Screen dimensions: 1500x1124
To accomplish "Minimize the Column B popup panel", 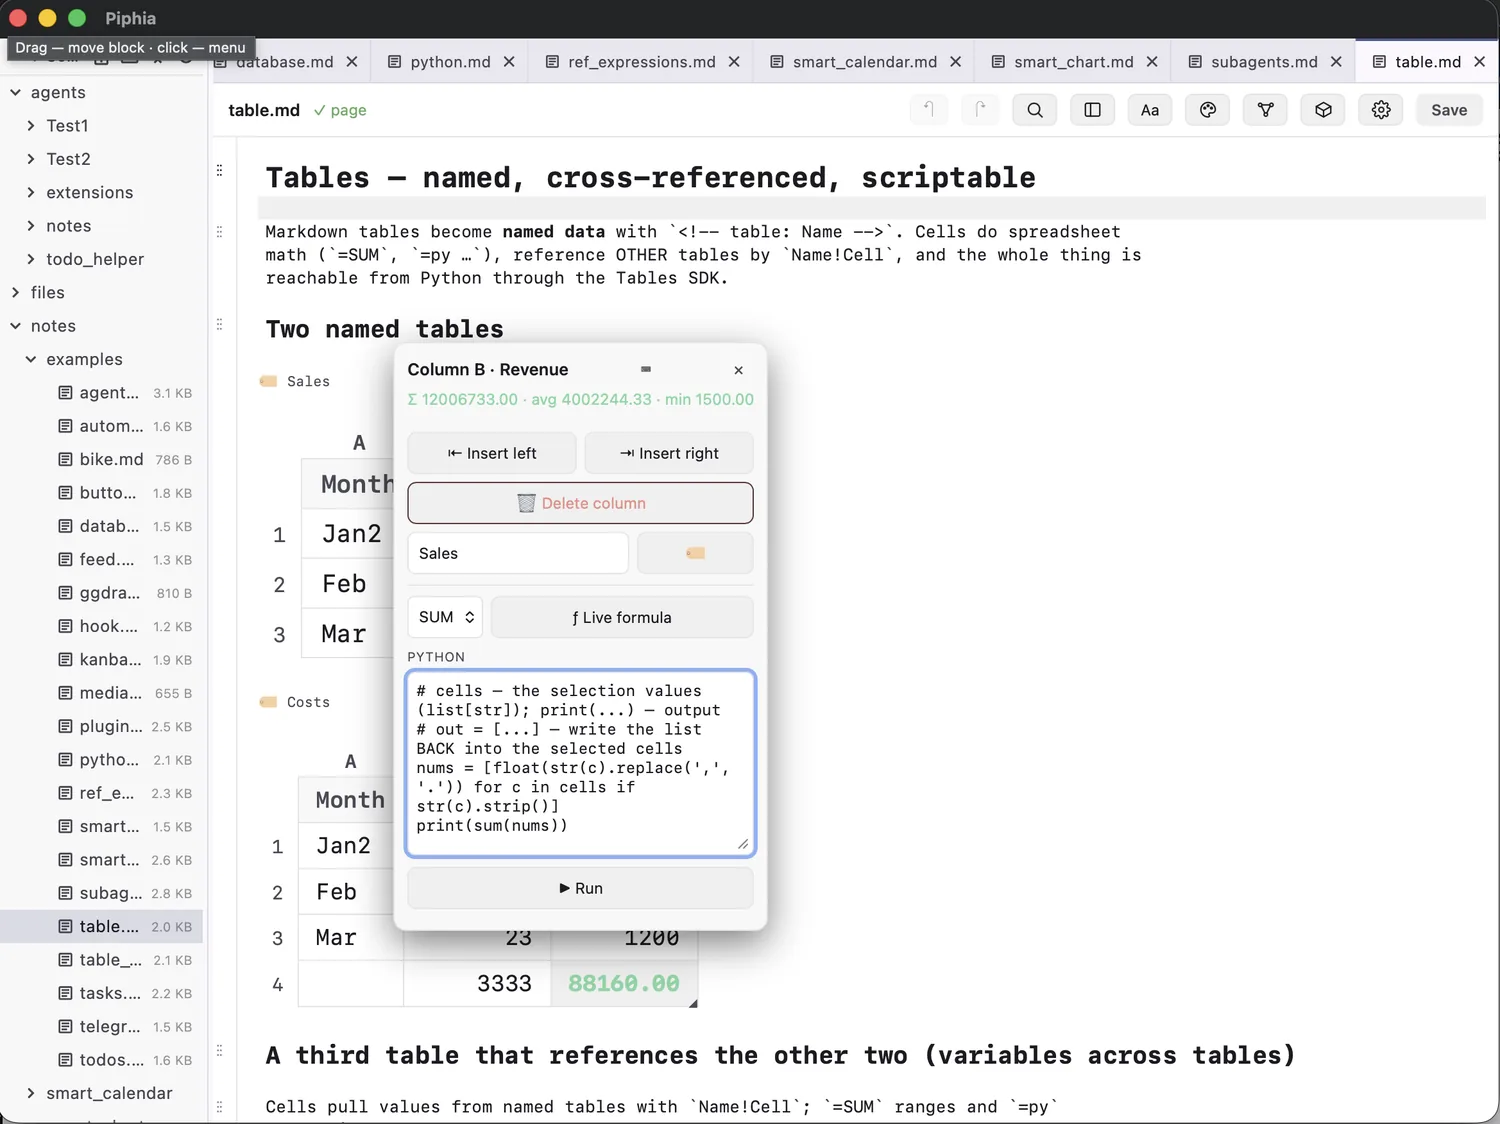I will tap(646, 369).
